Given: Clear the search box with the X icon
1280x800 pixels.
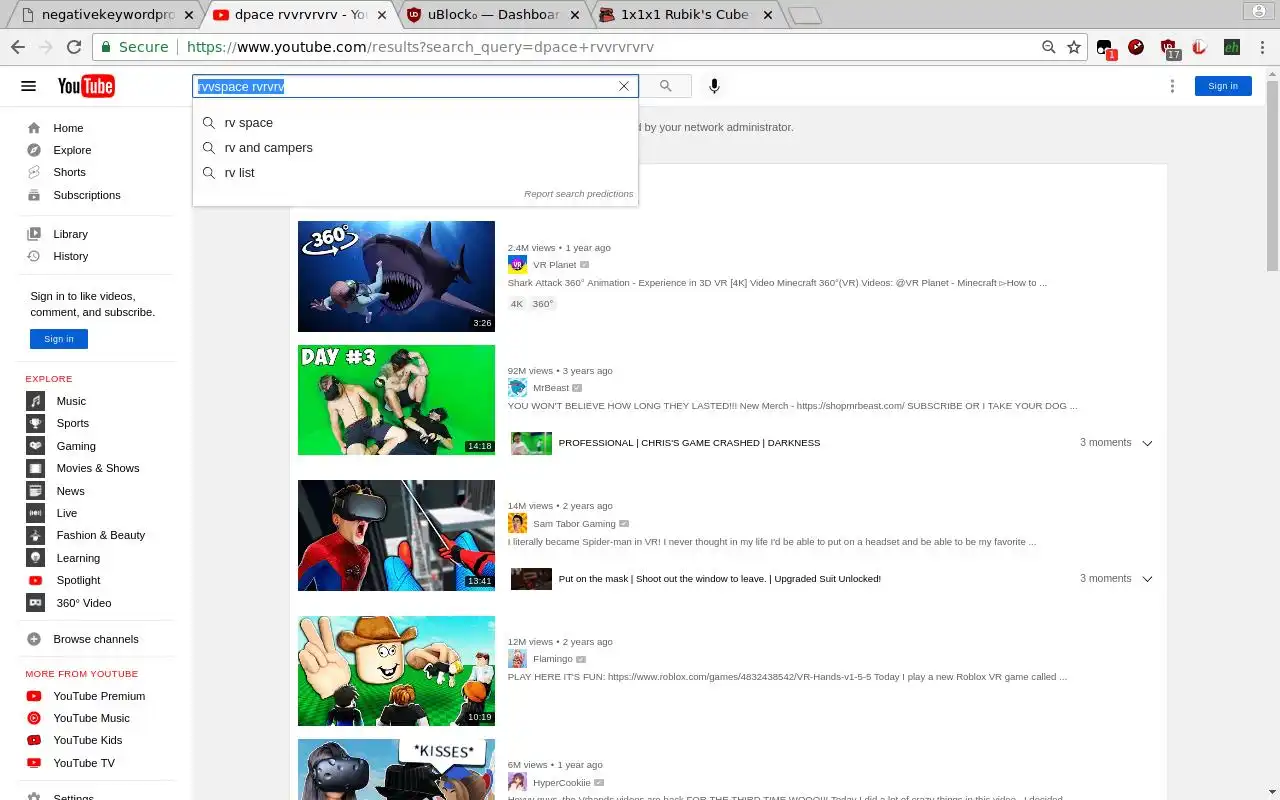Looking at the screenshot, I should (x=624, y=86).
